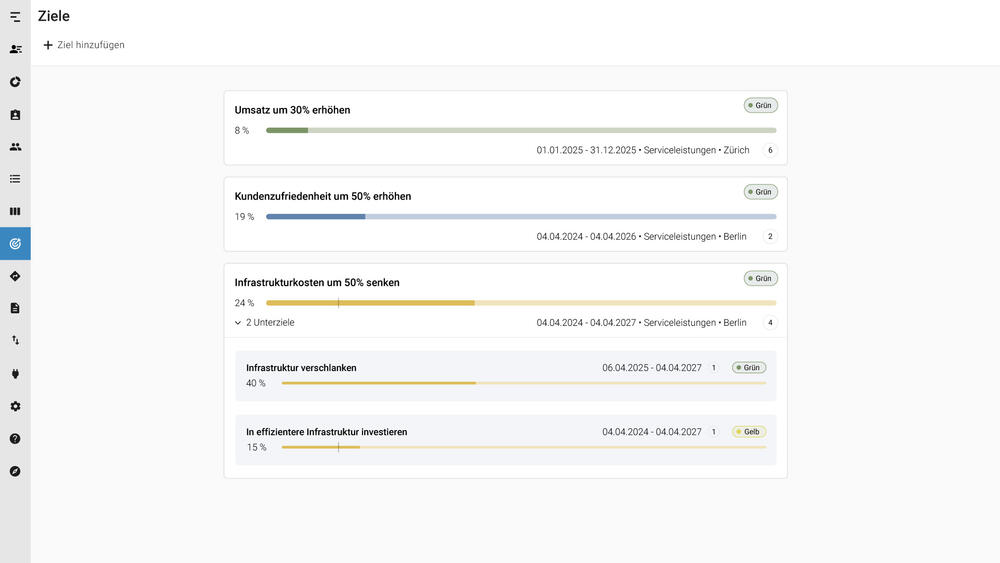Click the Grün status badge on Umsatz goal
This screenshot has width=1000, height=563.
(760, 105)
